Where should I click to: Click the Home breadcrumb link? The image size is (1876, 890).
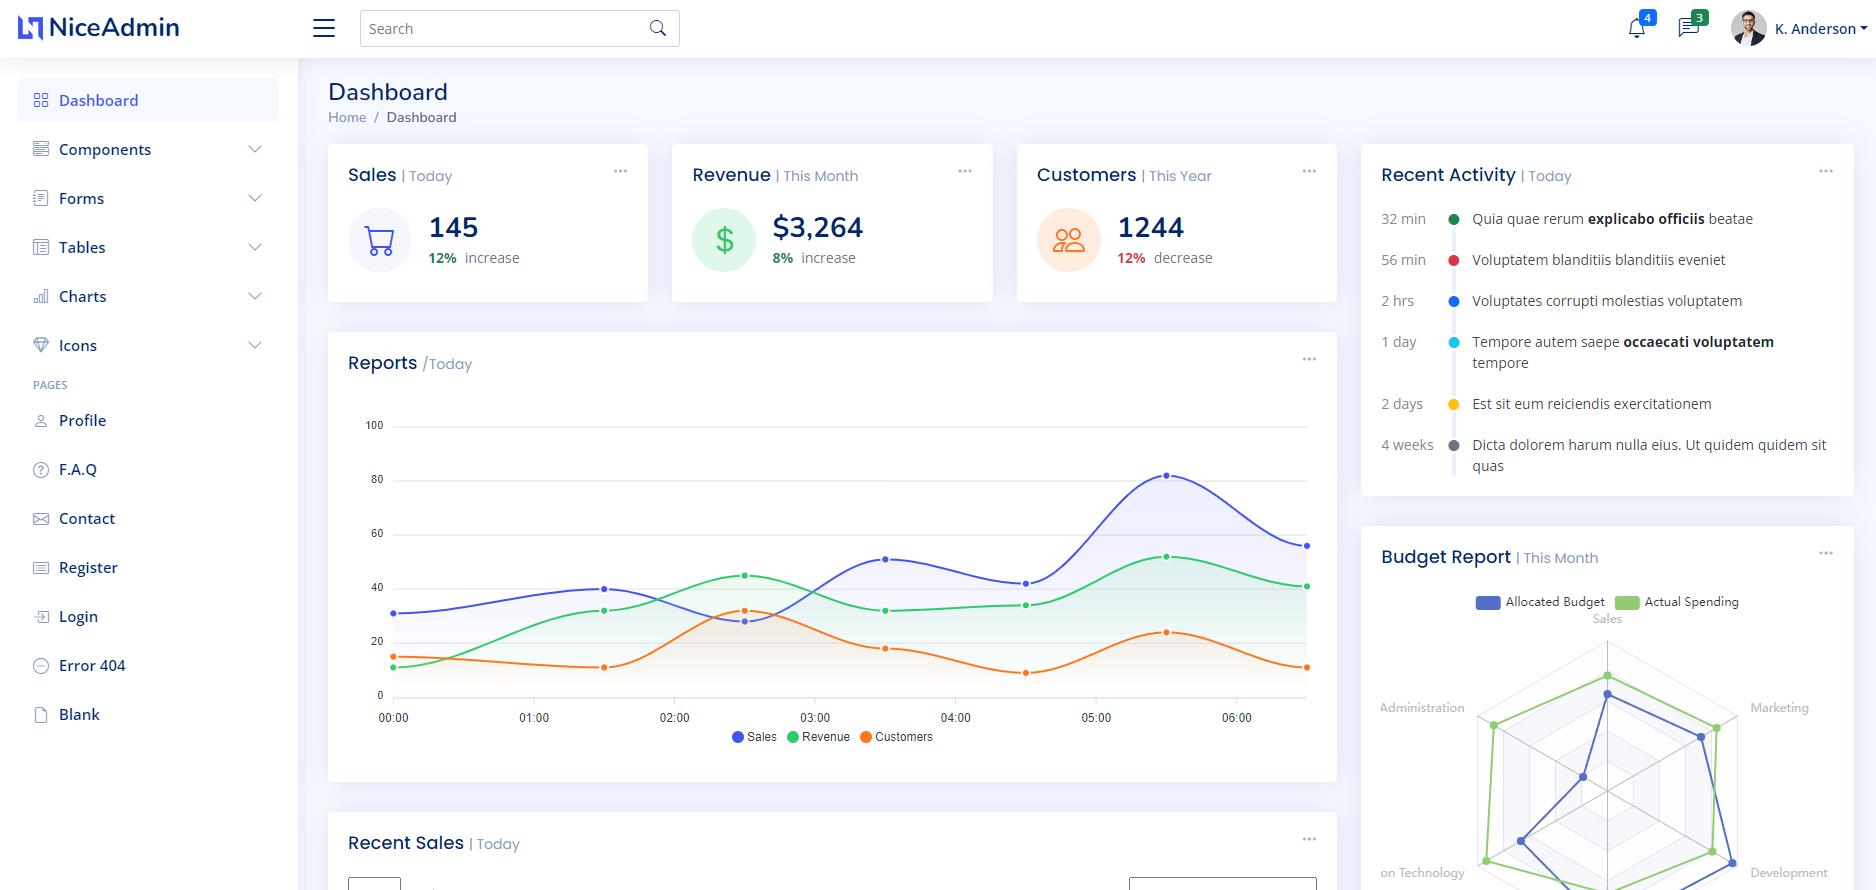pyautogui.click(x=347, y=117)
